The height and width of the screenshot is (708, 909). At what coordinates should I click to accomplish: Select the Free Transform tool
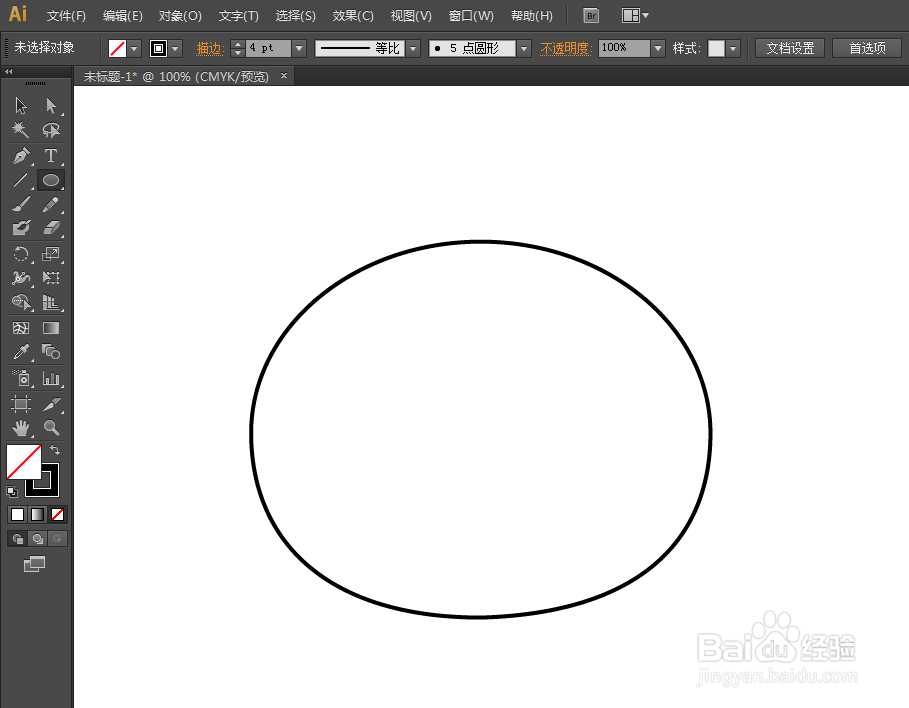pyautogui.click(x=51, y=278)
